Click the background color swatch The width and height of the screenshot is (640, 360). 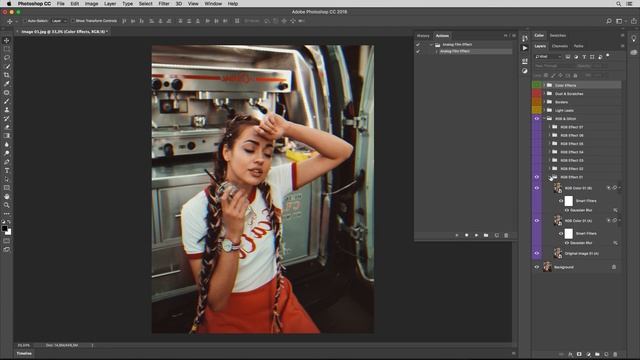click(x=9, y=232)
